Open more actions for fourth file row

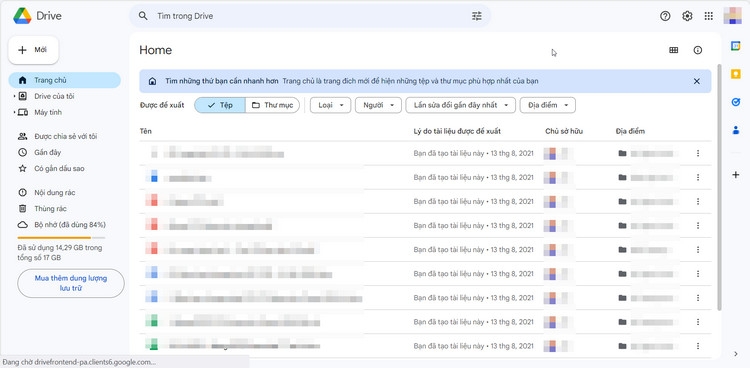tap(697, 225)
